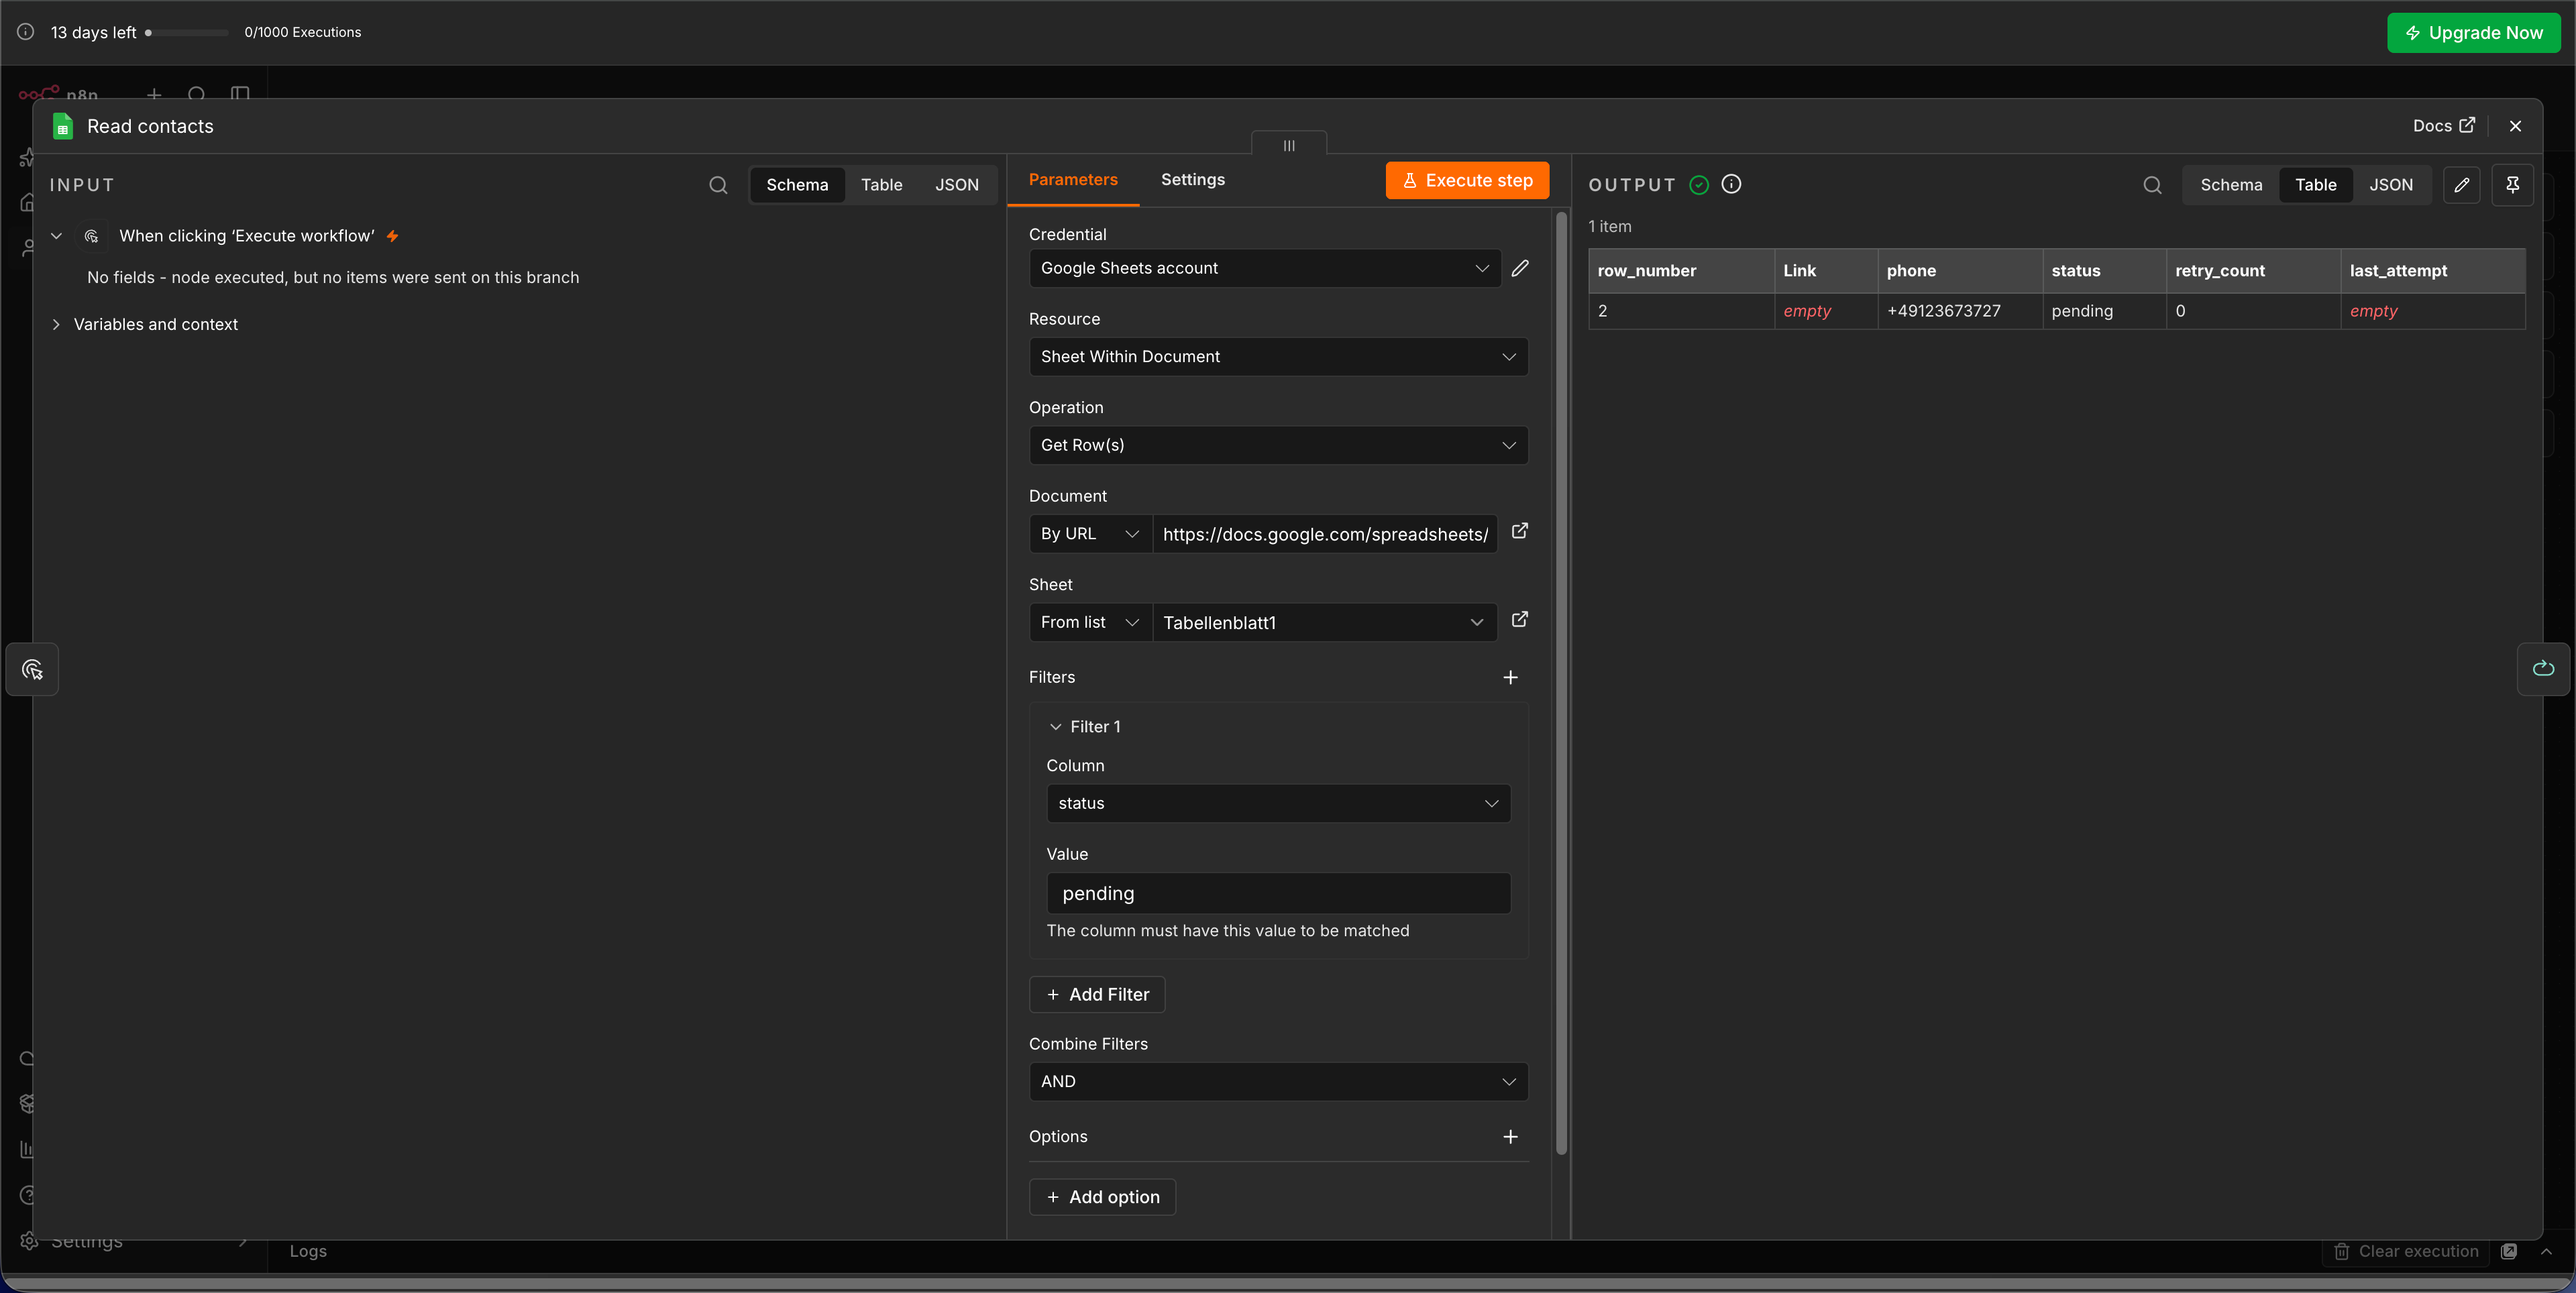Collapse the Filter 1 section
The width and height of the screenshot is (2576, 1293).
pyautogui.click(x=1055, y=727)
